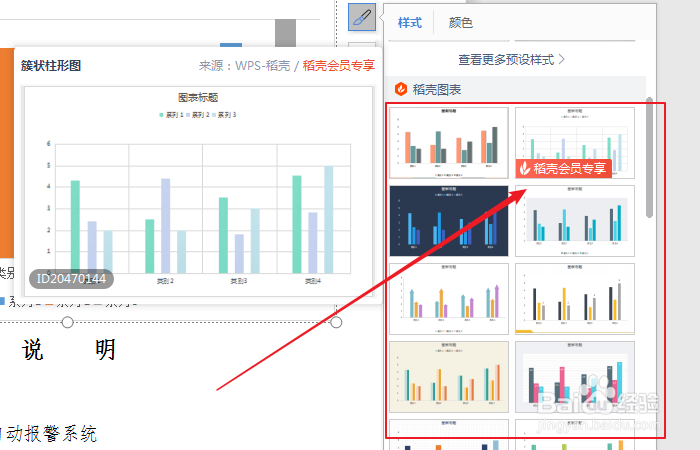Click the ID20470144 label

[71, 279]
